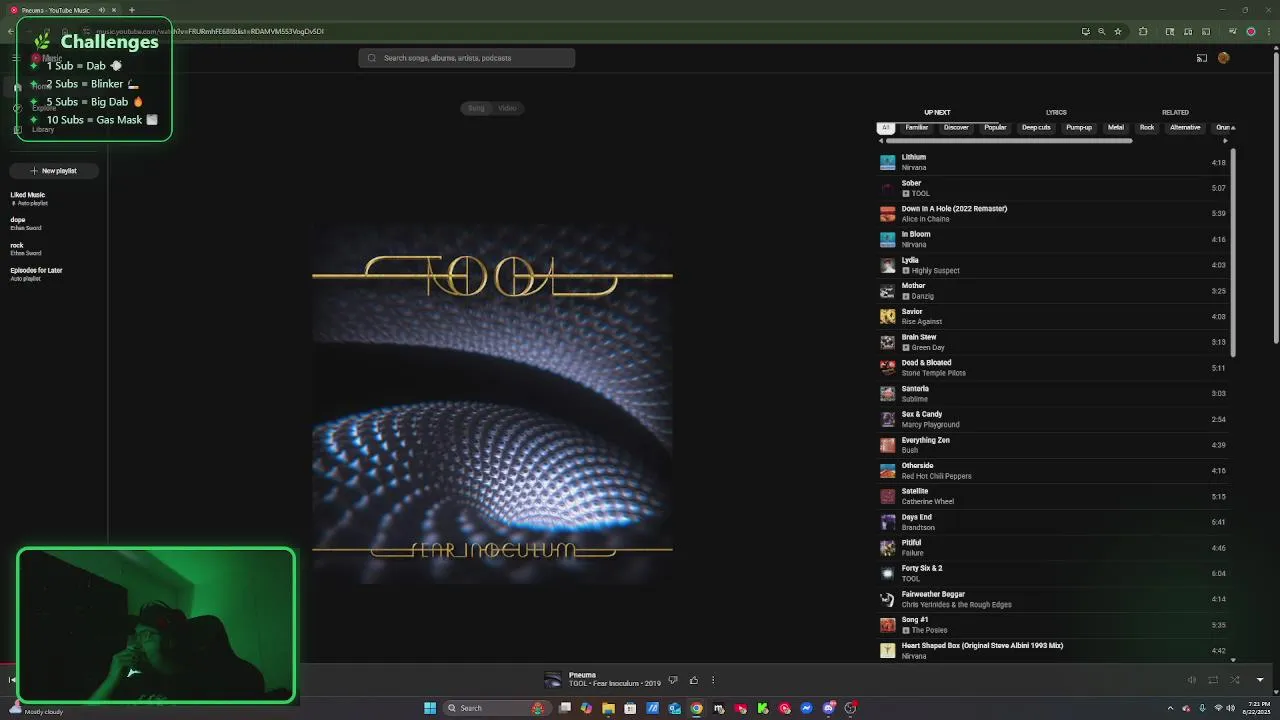Open more actions menu in player bar
The image size is (1280, 720).
[x=713, y=680]
